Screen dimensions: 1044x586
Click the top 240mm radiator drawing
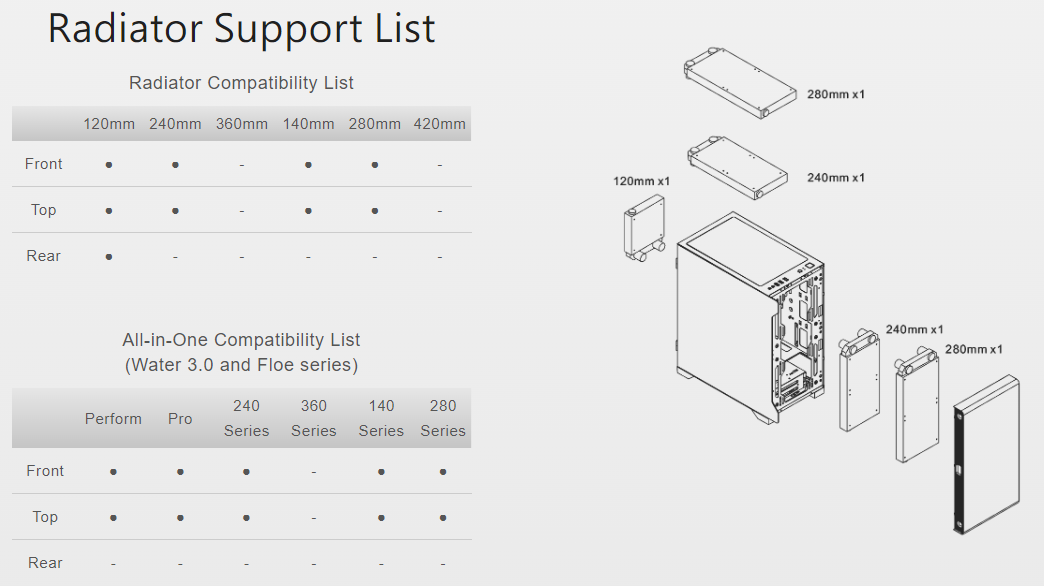pos(737,166)
